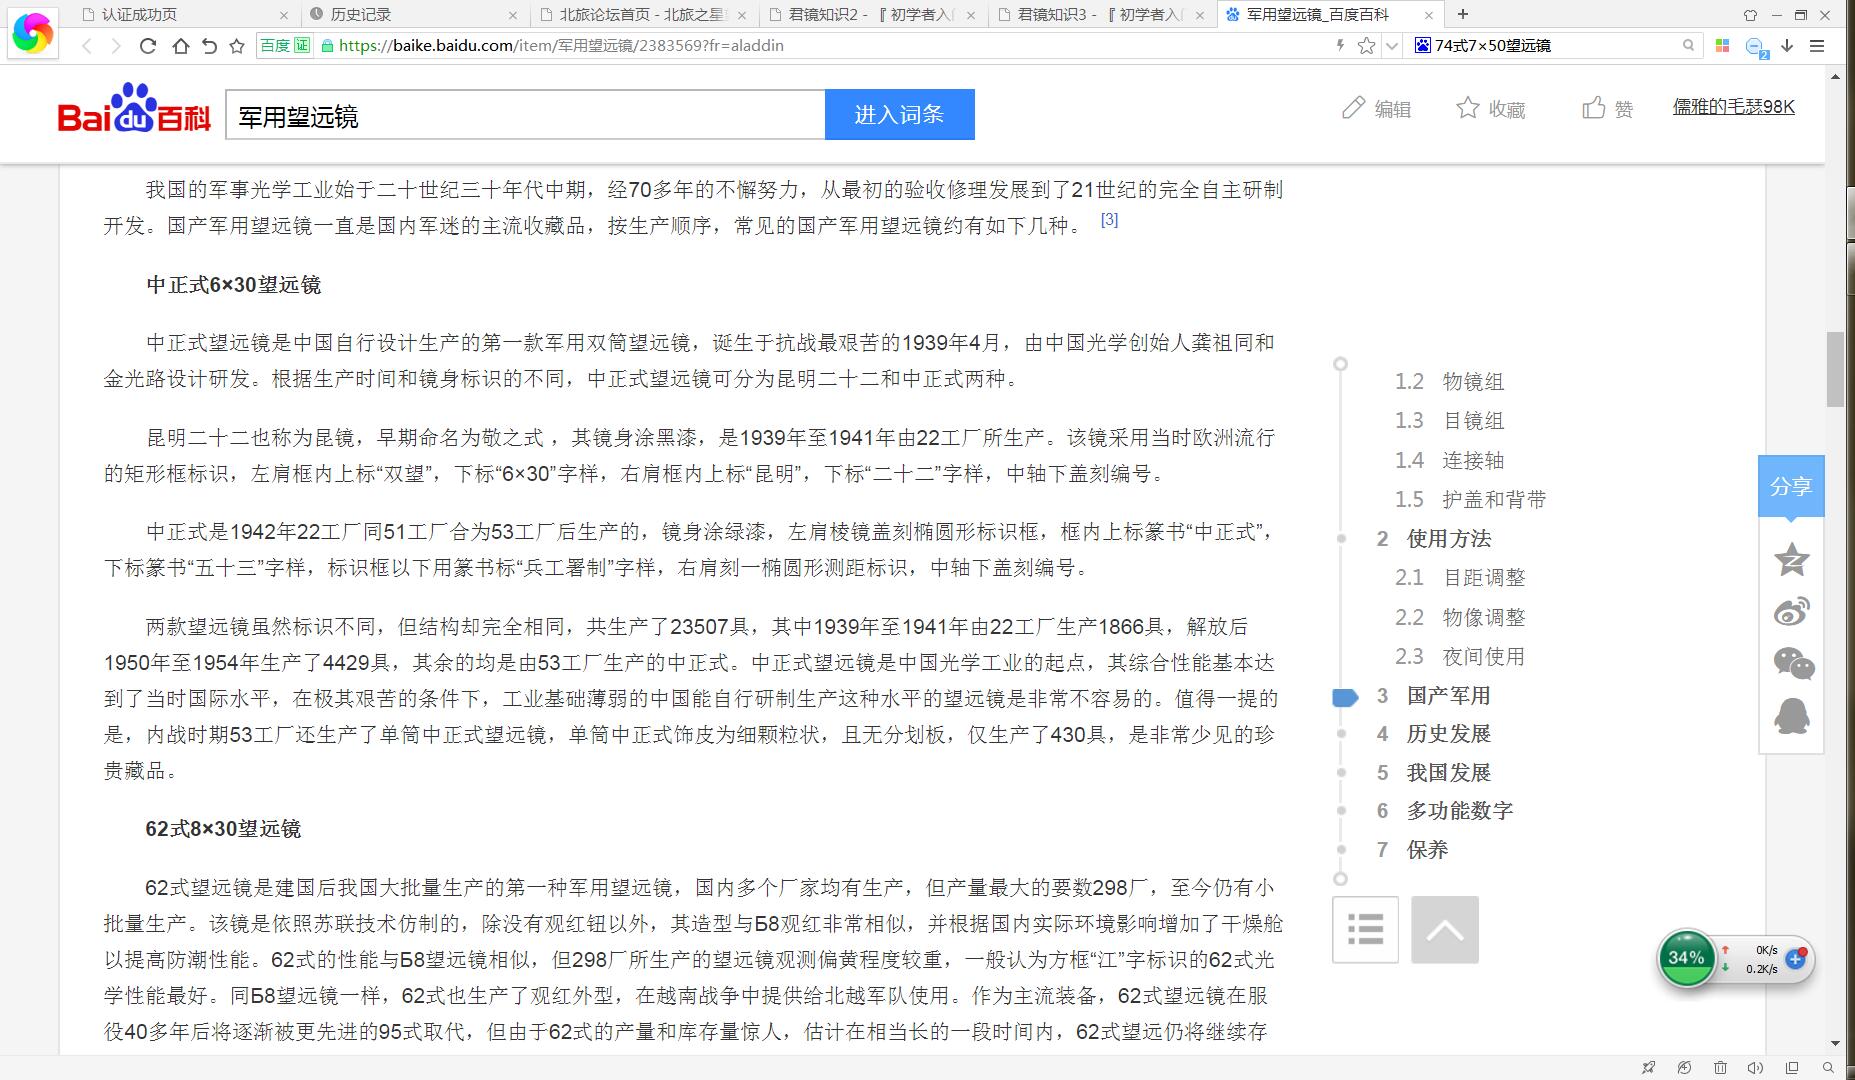Screen dimensions: 1855x1080
Task: Toggle the catalog list icon button
Action: (1365, 929)
